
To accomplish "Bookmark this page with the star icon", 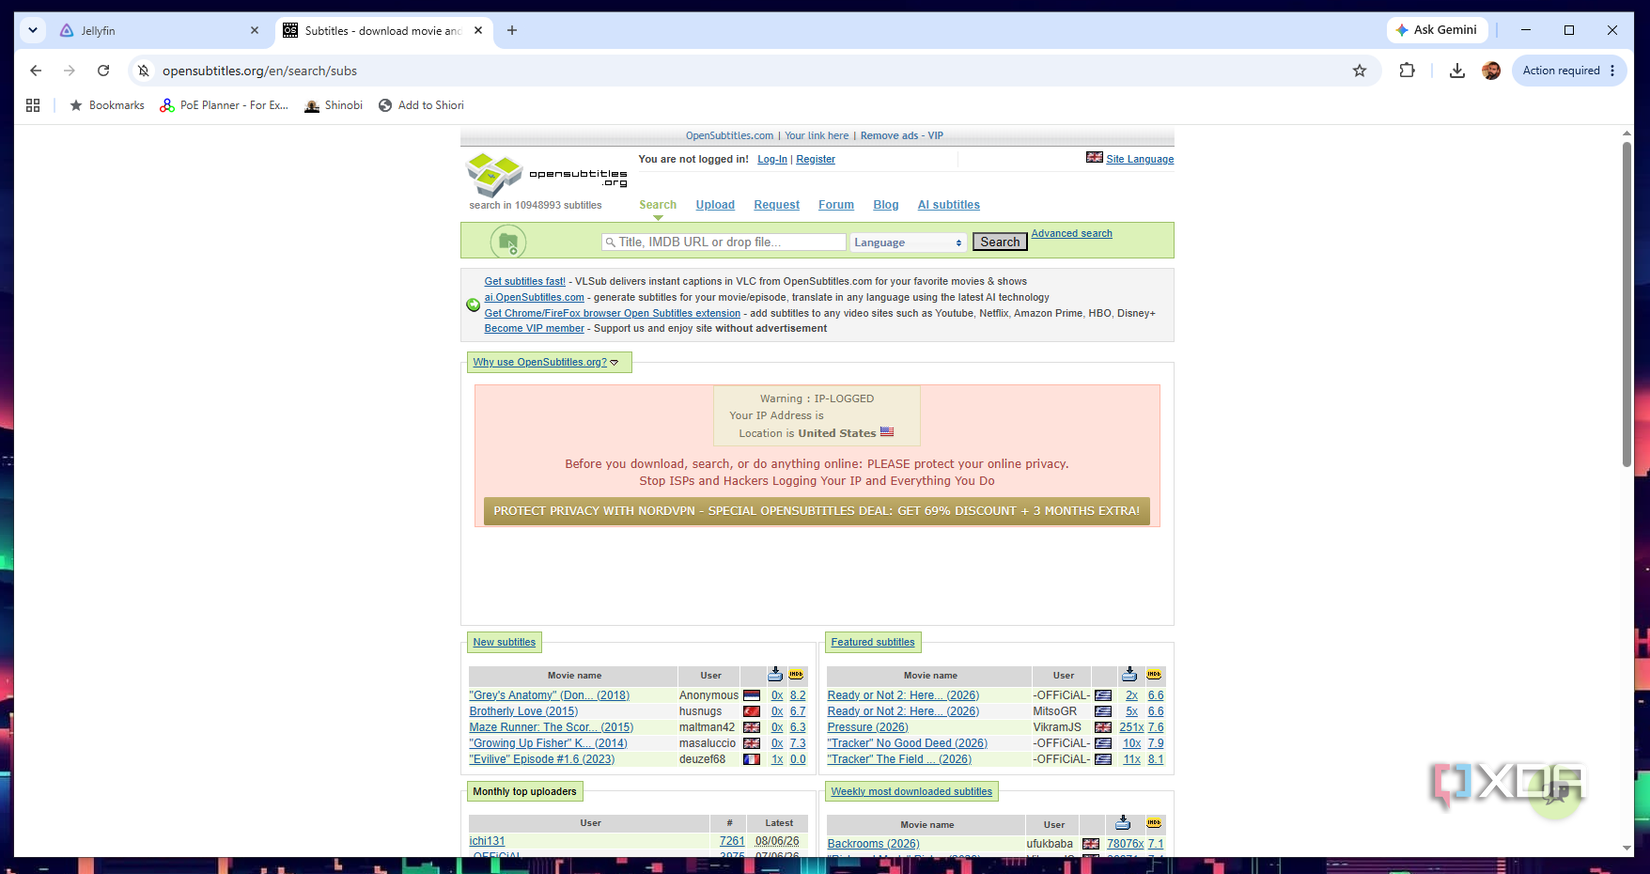I will (1359, 71).
